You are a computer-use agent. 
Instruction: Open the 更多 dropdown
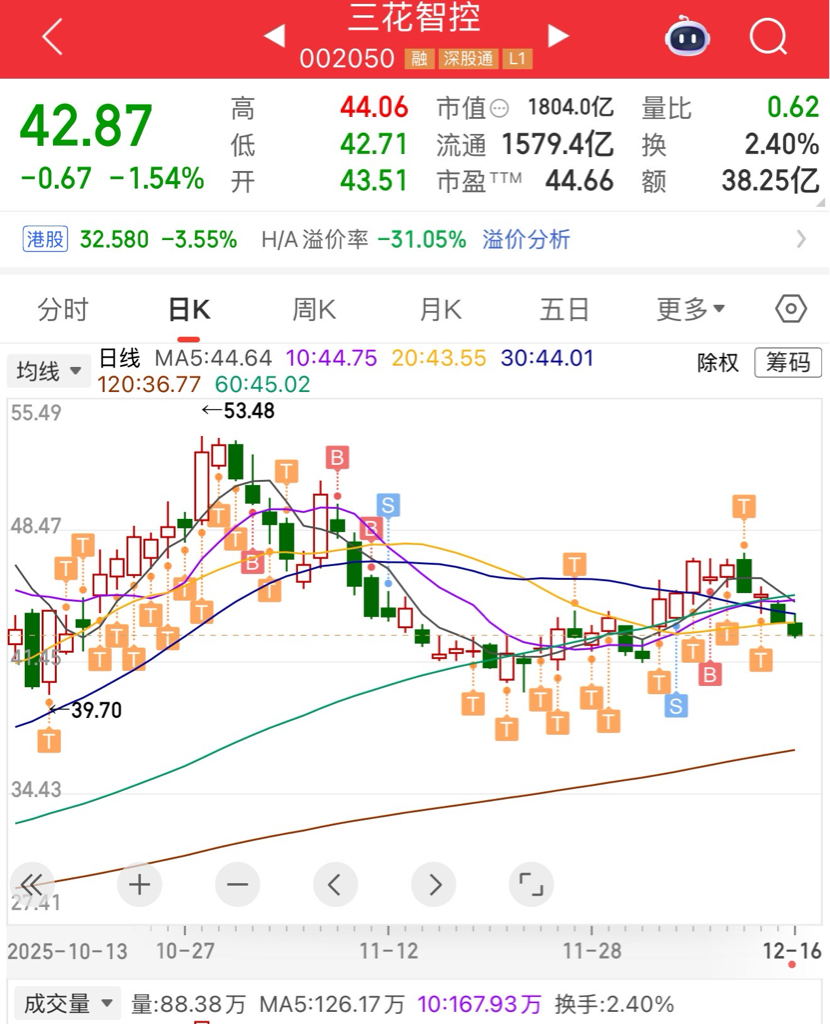[690, 309]
